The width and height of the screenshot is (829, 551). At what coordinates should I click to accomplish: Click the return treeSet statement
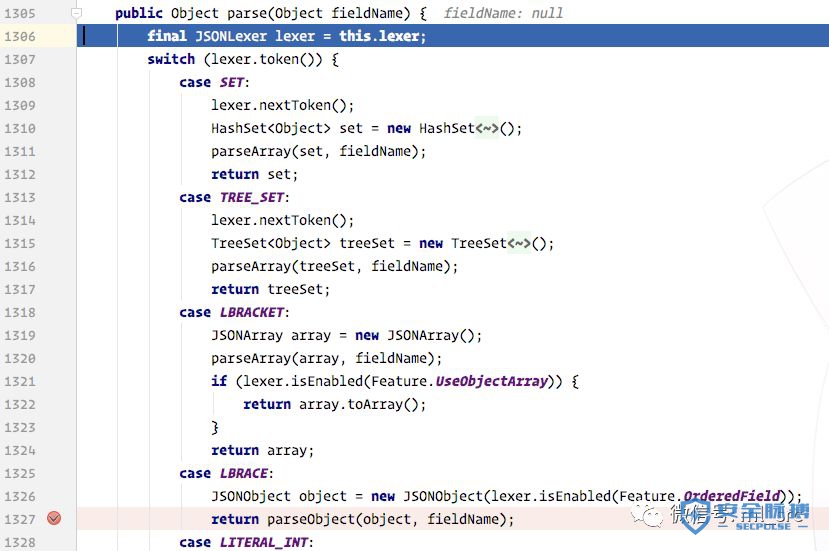click(270, 289)
